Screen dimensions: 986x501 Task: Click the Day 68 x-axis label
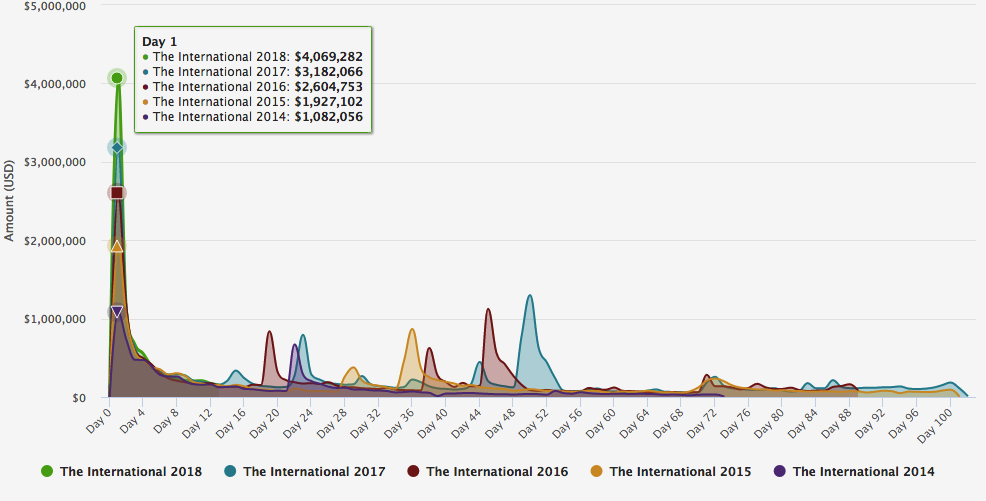pos(667,422)
